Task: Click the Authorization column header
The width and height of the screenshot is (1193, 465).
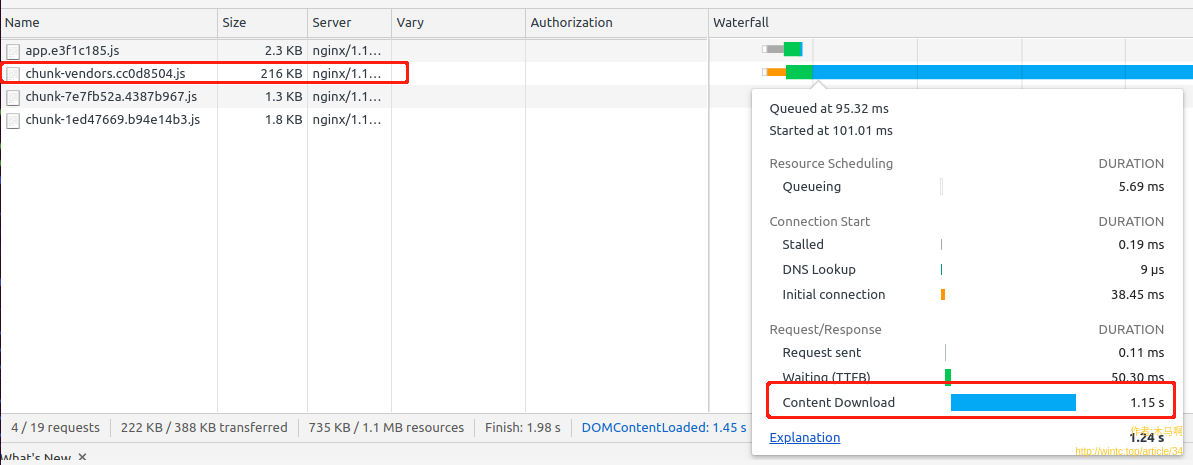Action: click(x=616, y=23)
